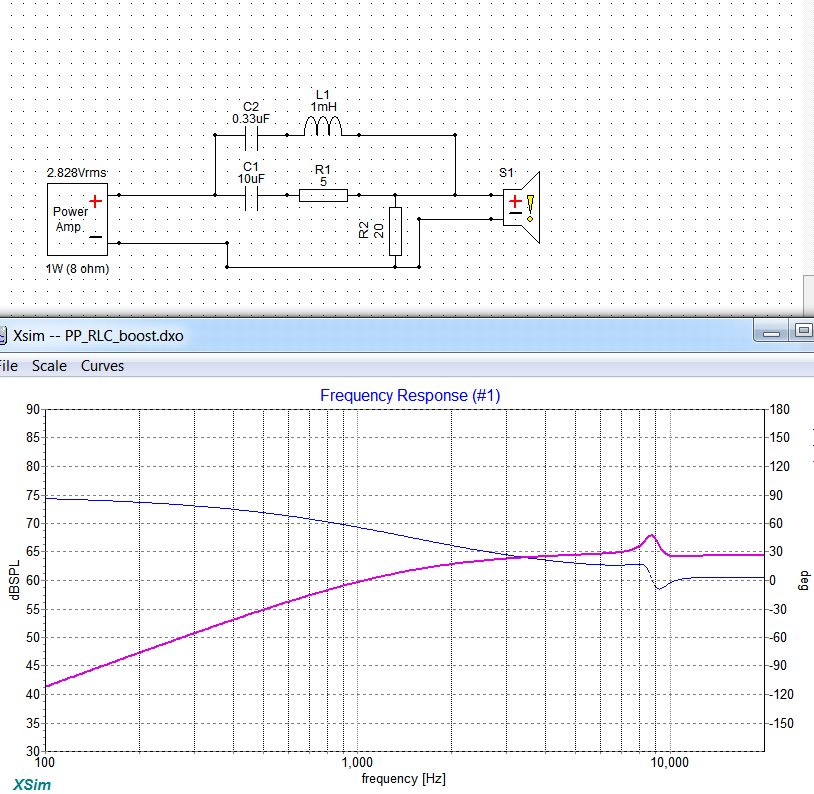Click the 90 dBSPL axis tick label
The height and width of the screenshot is (794, 814).
(x=33, y=410)
